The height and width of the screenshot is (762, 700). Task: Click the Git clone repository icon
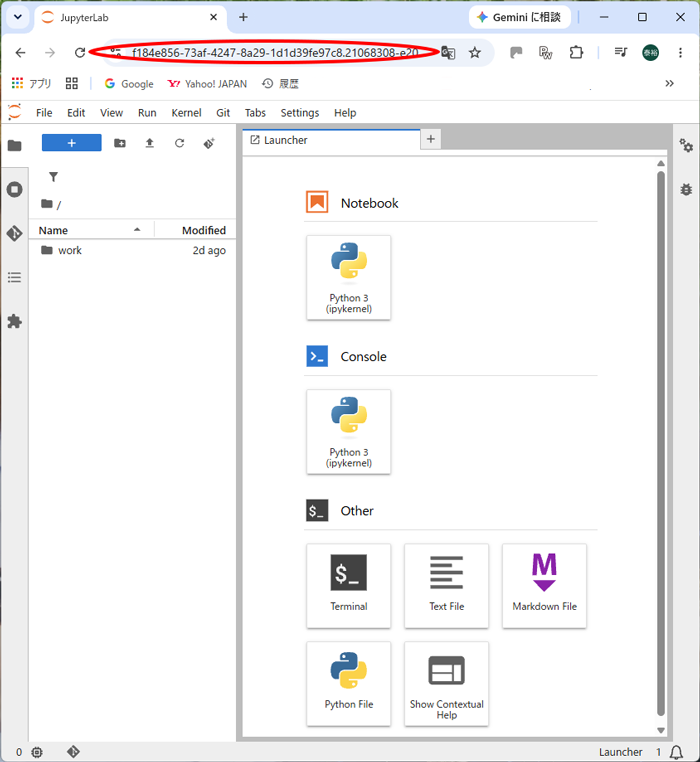(209, 143)
